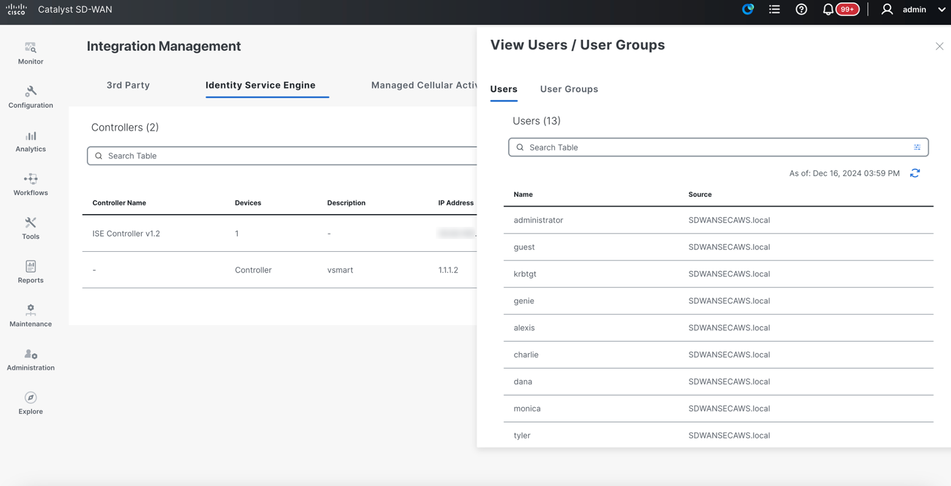Screen dimensions: 951x486
Task: Sort by IP Address column header
Action: pyautogui.click(x=455, y=203)
